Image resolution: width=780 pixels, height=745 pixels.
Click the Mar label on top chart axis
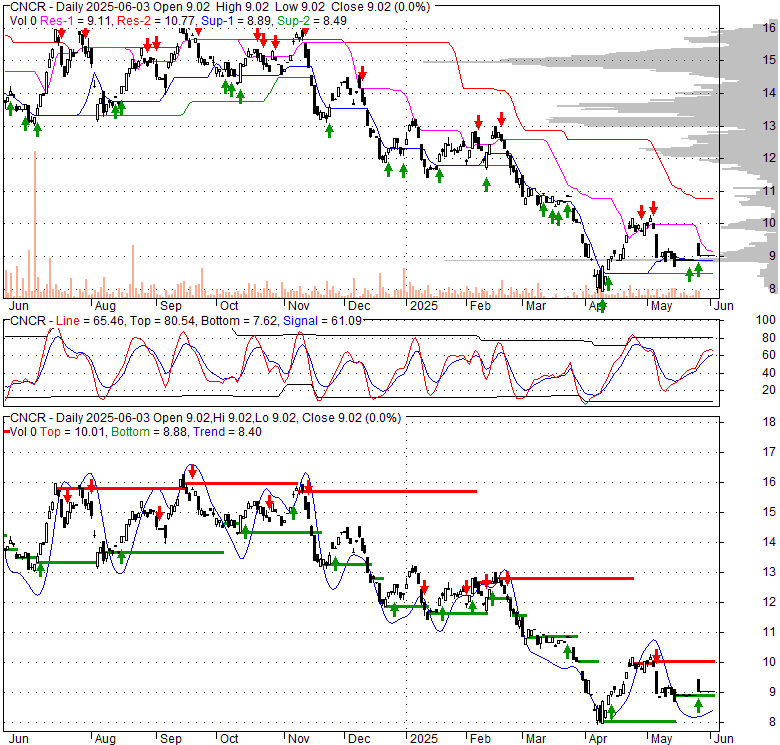point(536,305)
